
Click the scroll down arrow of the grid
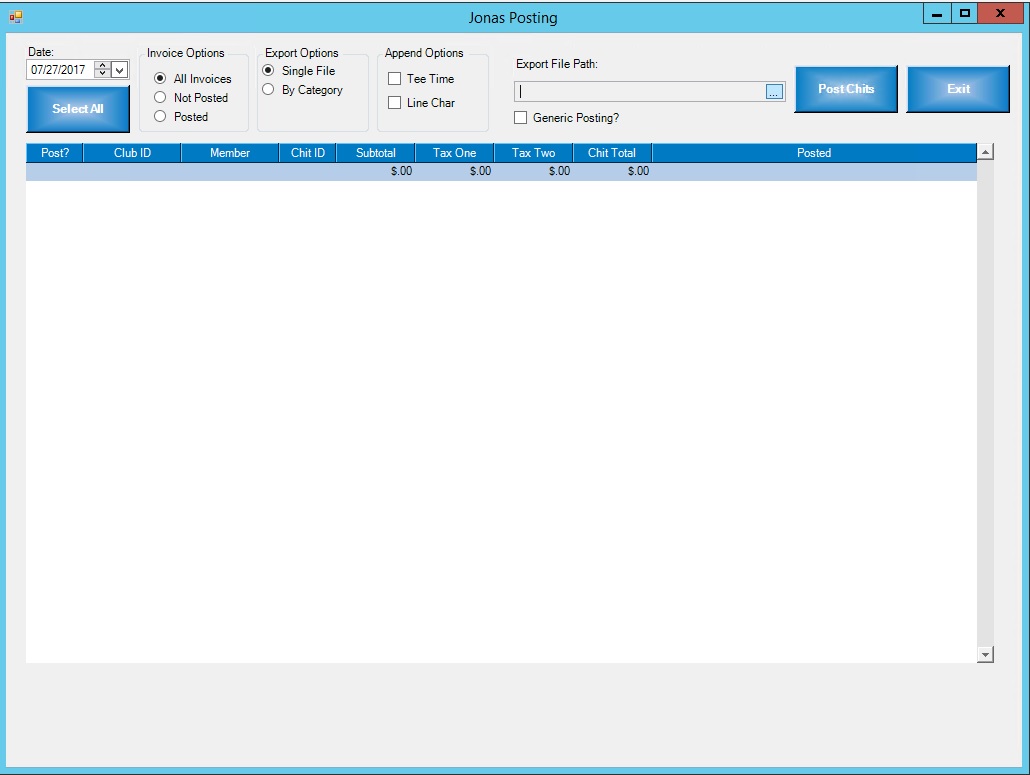click(985, 654)
